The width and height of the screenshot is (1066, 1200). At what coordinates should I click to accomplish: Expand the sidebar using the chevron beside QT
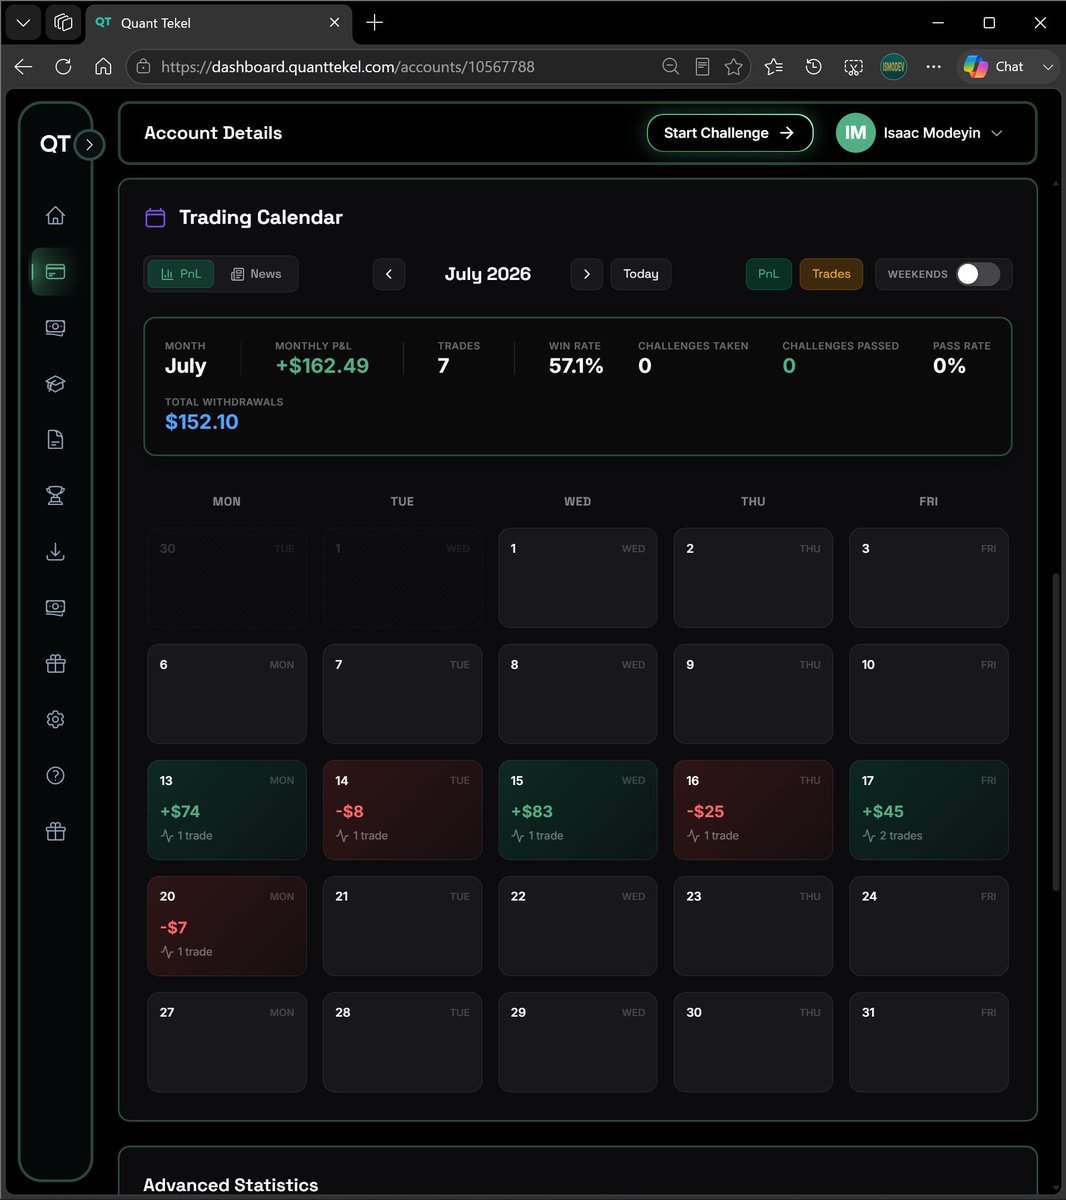point(89,145)
